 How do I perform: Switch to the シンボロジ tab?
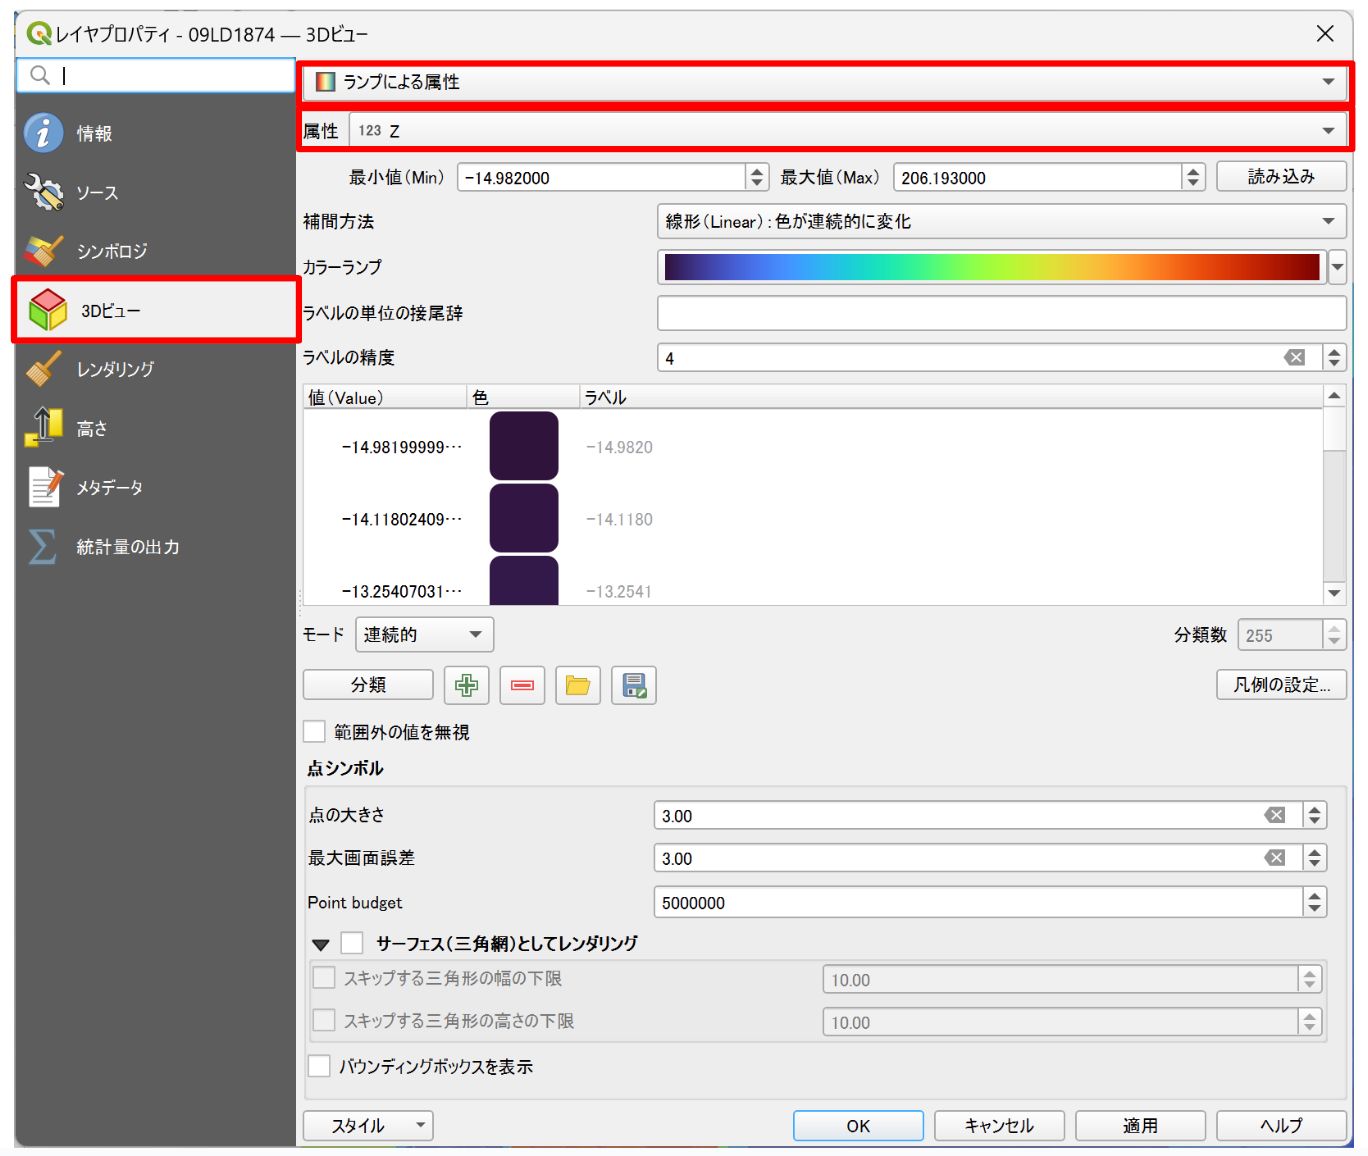pos(156,251)
